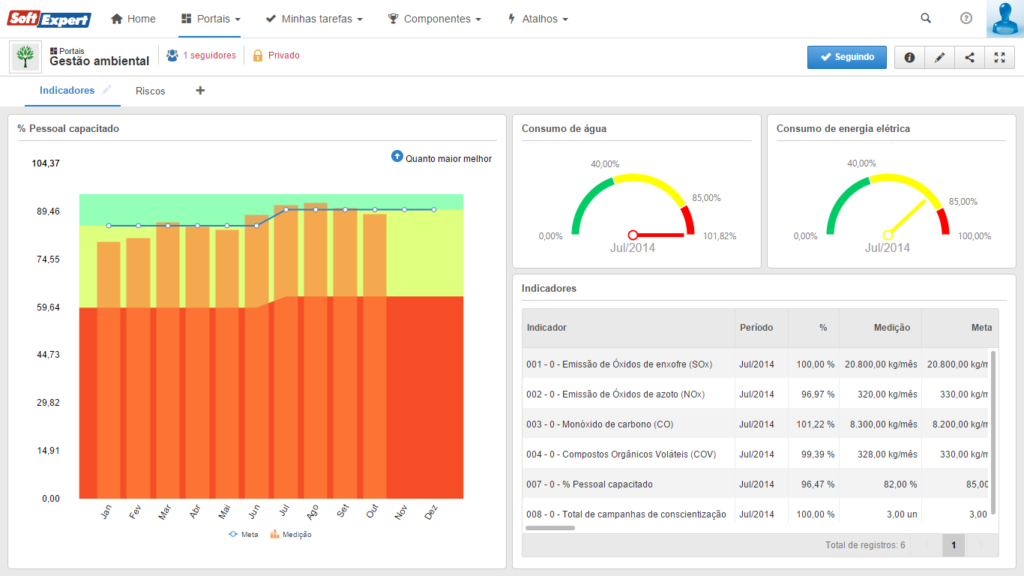Toggle the Seguindo follow button
The width and height of the screenshot is (1024, 576).
point(848,57)
